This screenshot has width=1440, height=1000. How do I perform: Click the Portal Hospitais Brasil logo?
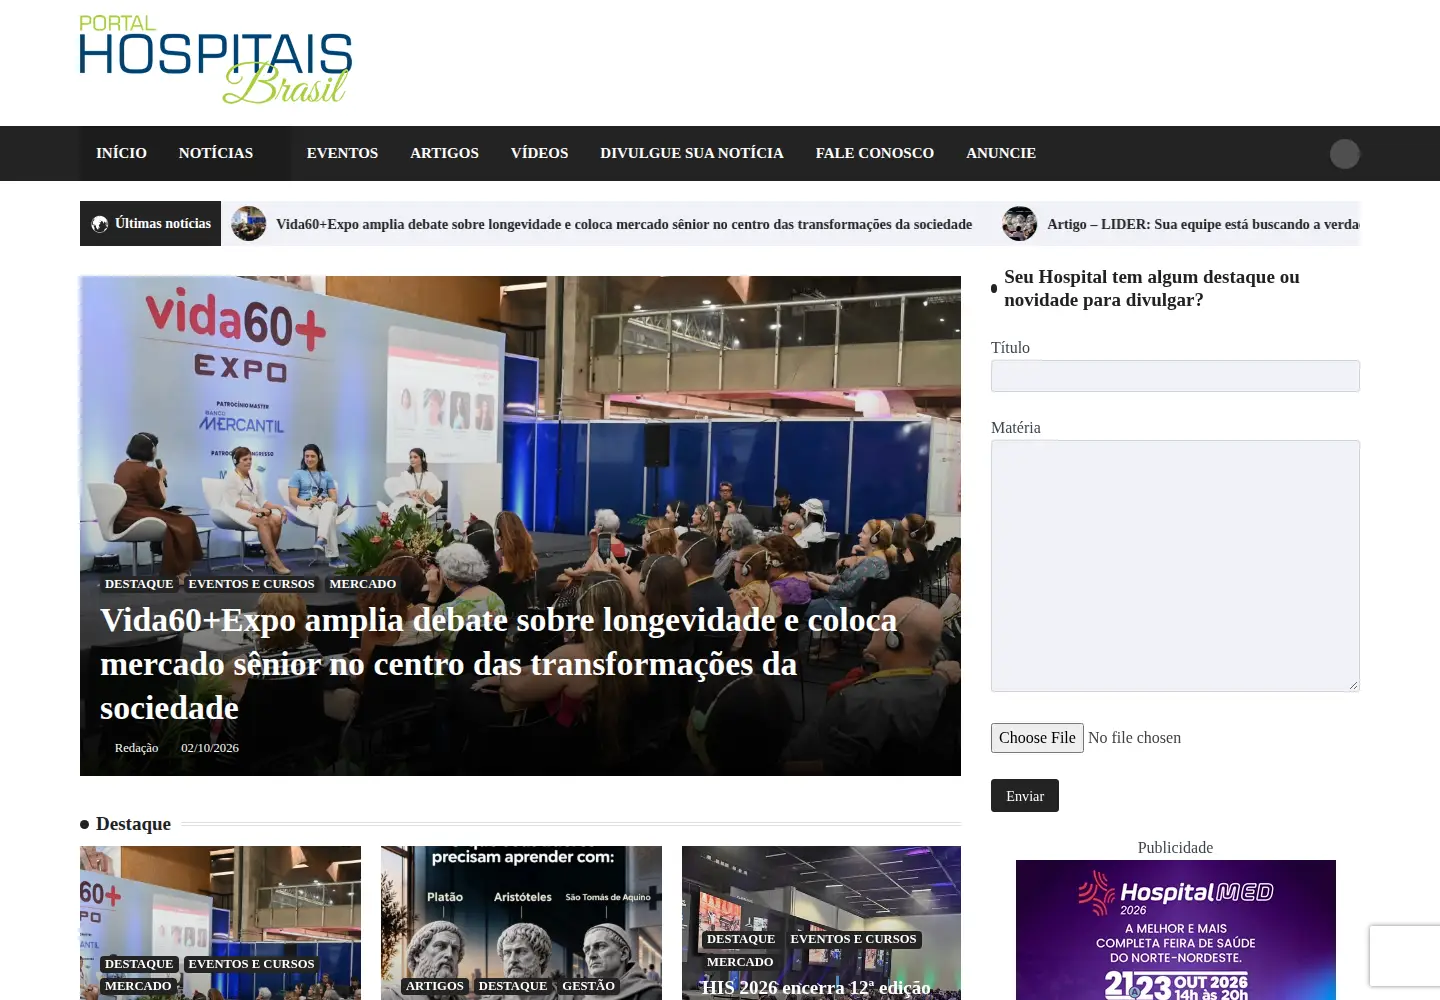(x=216, y=60)
